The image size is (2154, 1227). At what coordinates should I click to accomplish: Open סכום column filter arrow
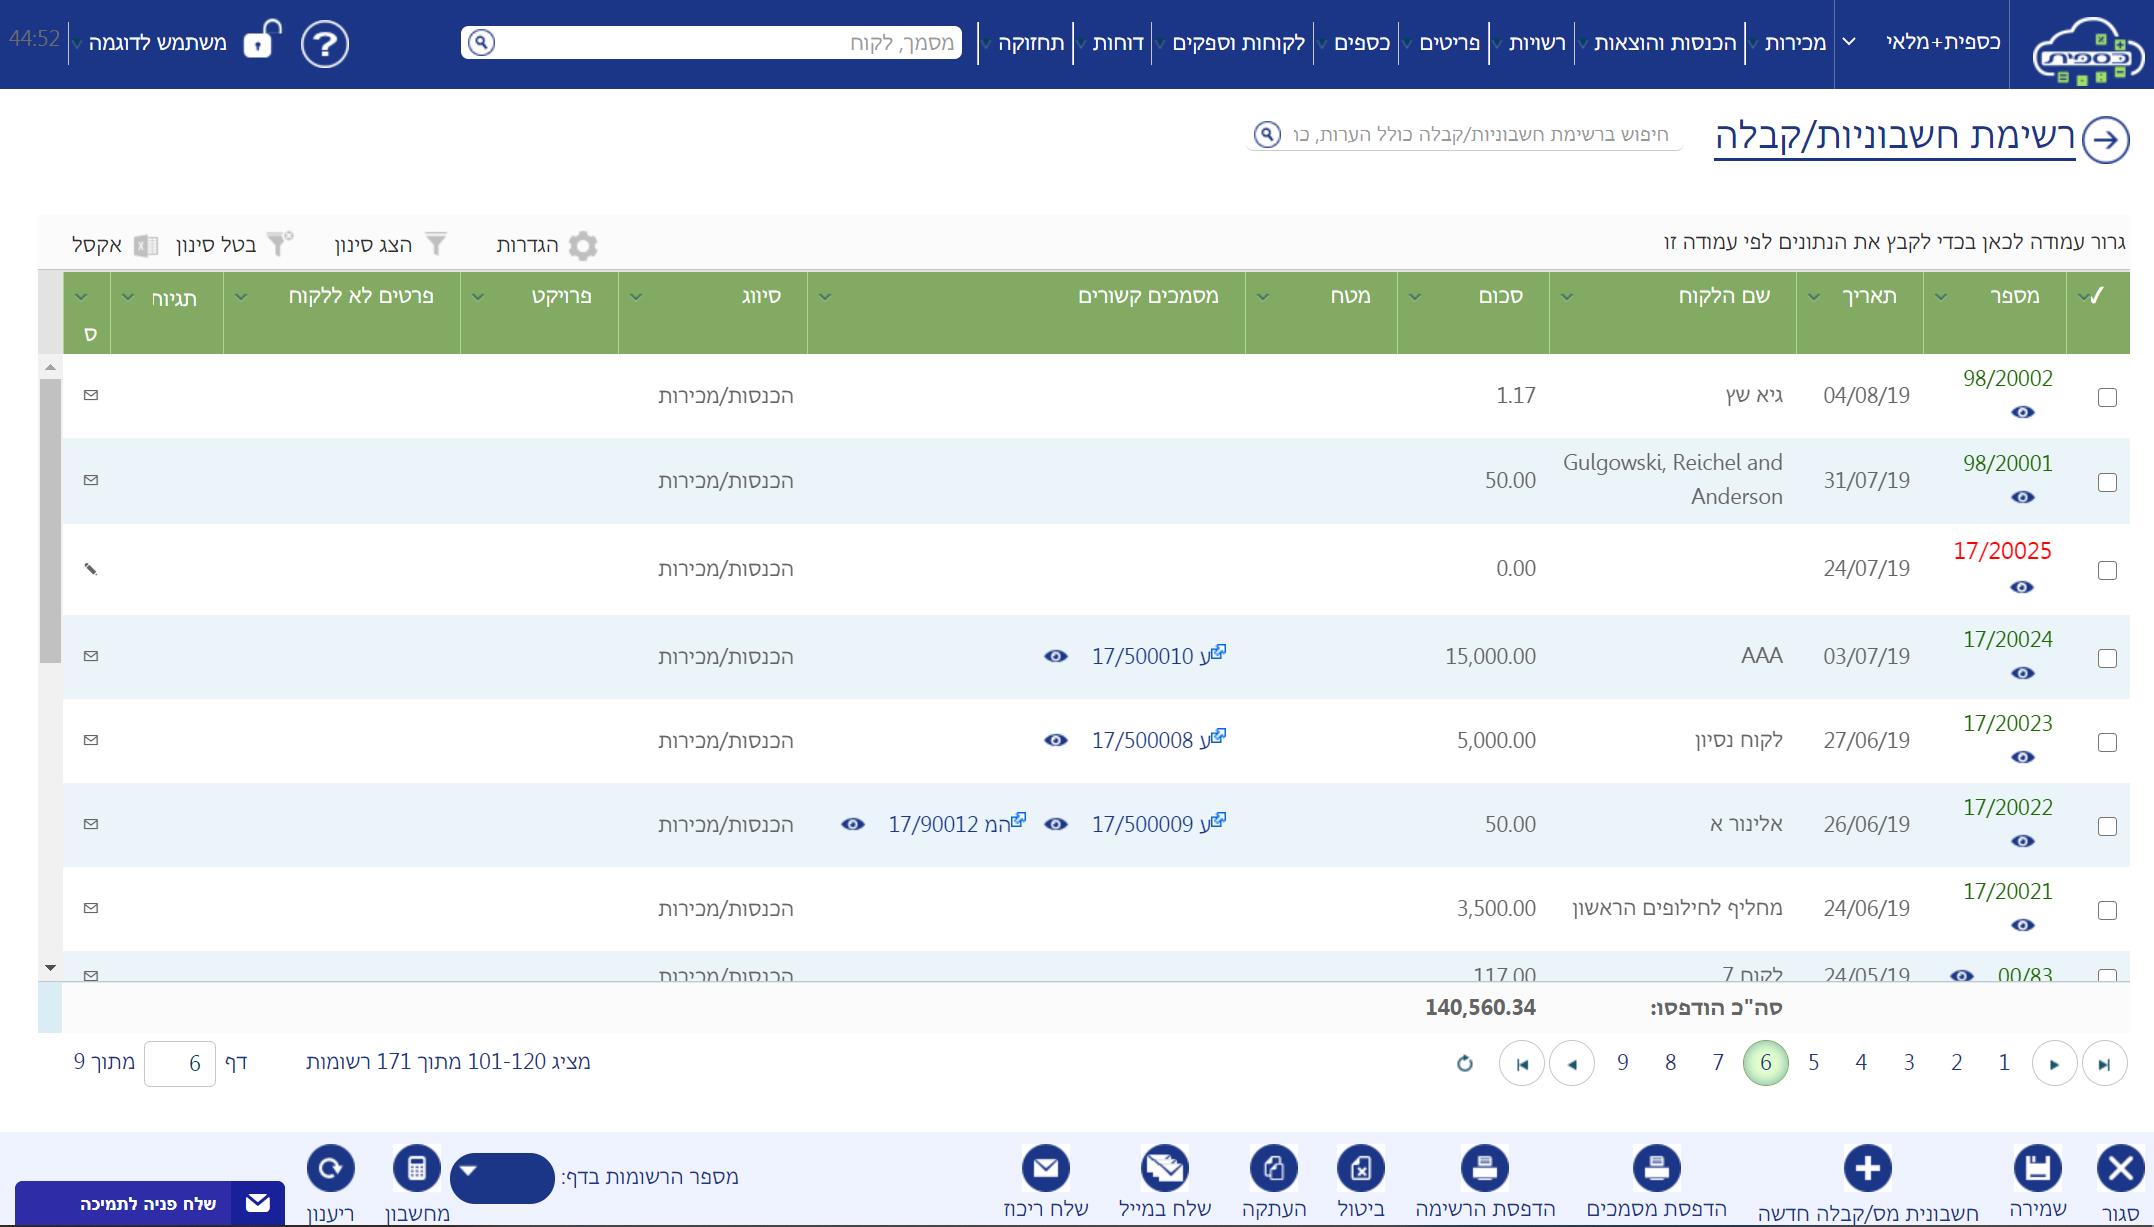click(x=1415, y=296)
